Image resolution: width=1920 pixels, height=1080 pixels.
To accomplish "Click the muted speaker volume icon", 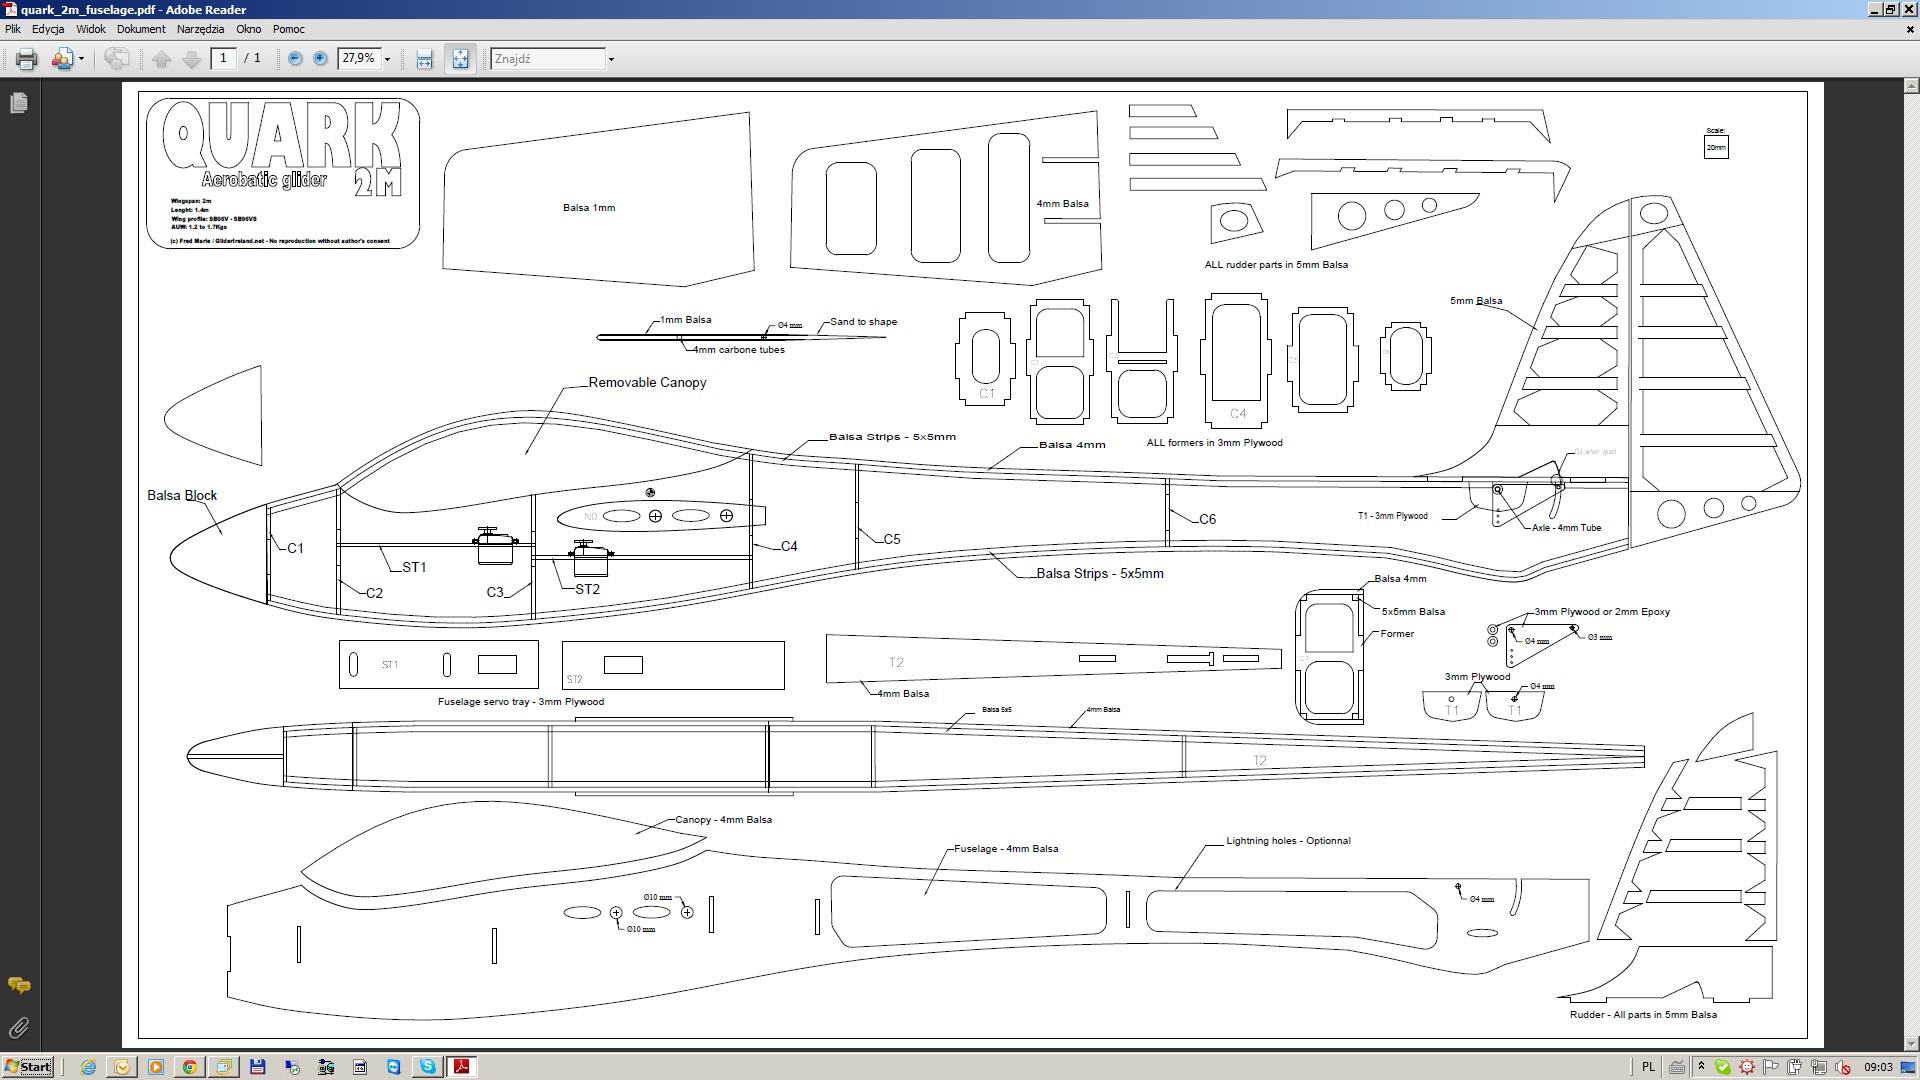I will pyautogui.click(x=1843, y=1067).
